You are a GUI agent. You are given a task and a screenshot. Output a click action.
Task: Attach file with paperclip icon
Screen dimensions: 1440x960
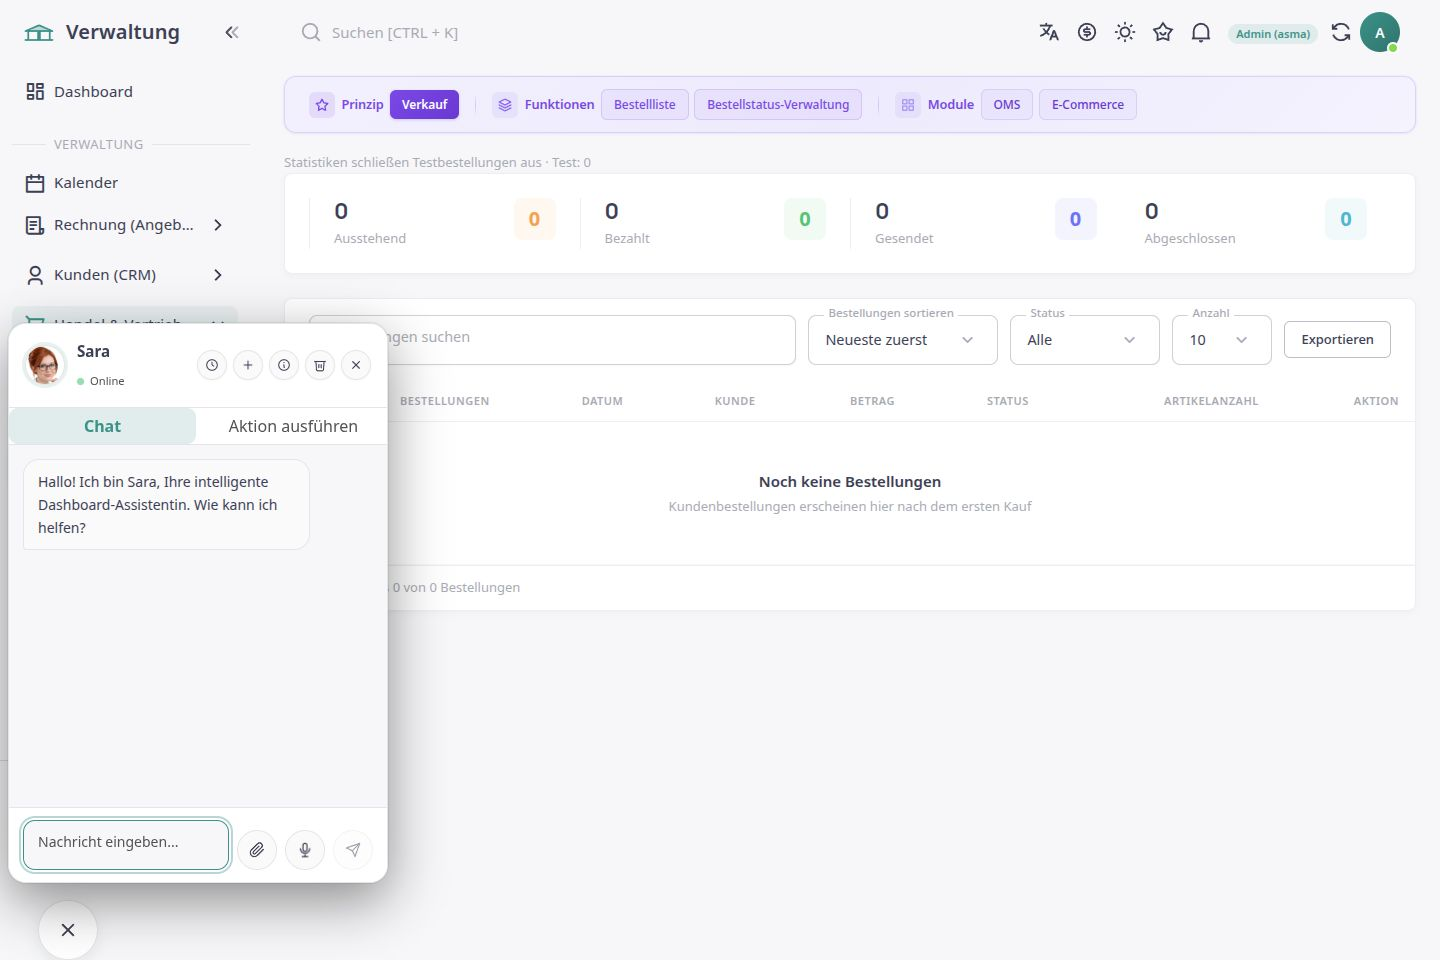257,850
